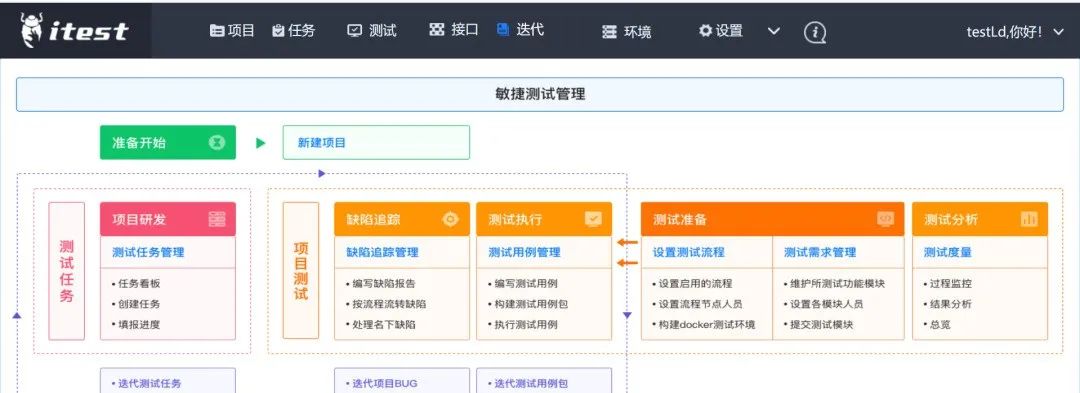
Task: Open 迭代项目BUG box
Action: 402,381
